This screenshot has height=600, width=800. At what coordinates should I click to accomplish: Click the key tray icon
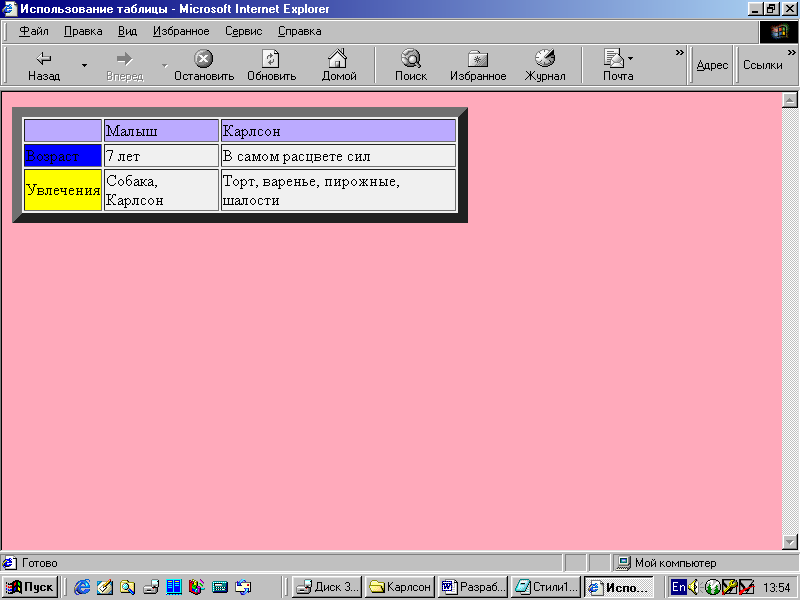(x=730, y=587)
